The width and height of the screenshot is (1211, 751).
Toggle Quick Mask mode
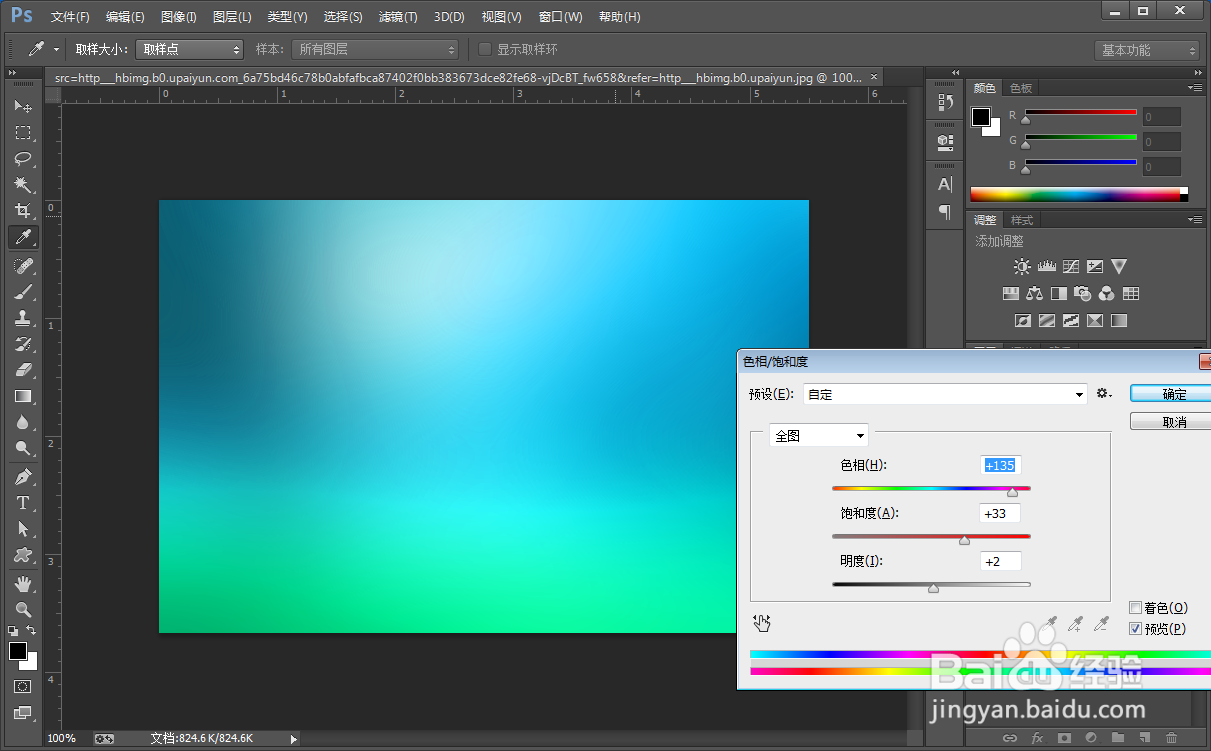click(x=22, y=687)
